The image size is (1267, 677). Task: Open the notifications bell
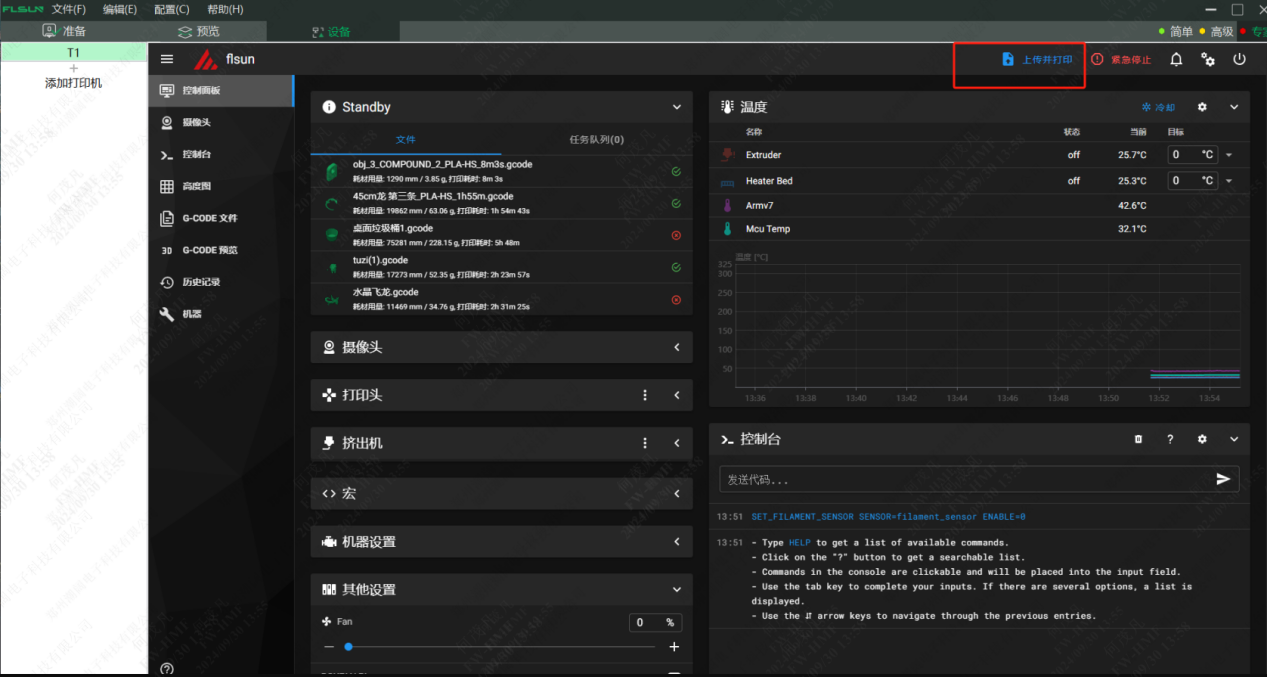coord(1176,60)
